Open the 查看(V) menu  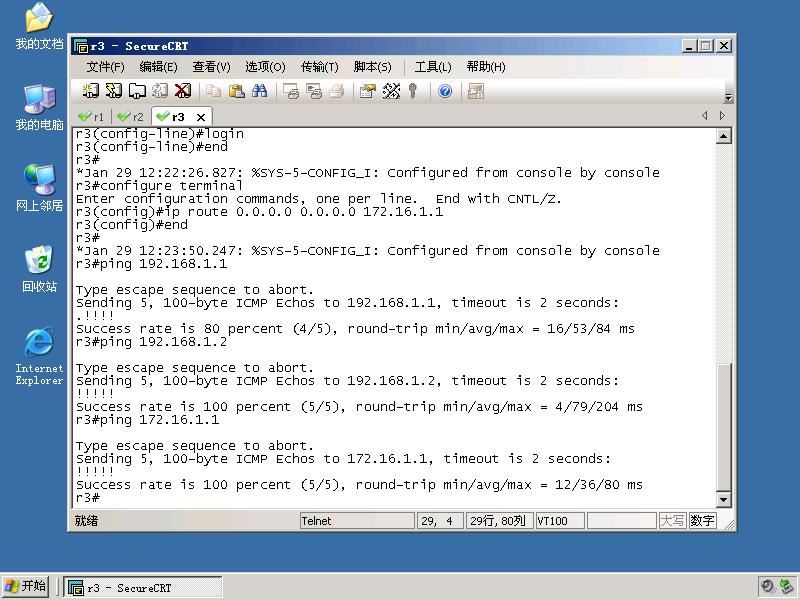pyautogui.click(x=211, y=67)
